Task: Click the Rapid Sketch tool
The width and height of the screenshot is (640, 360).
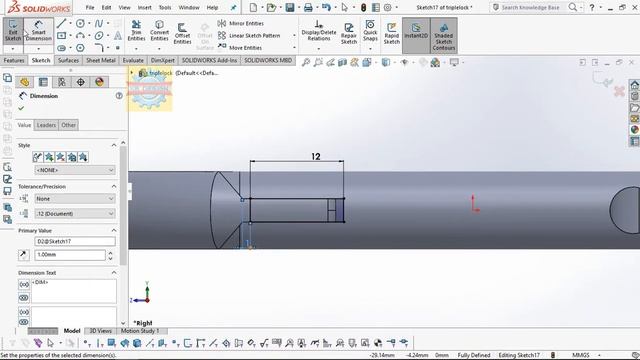Action: (391, 33)
